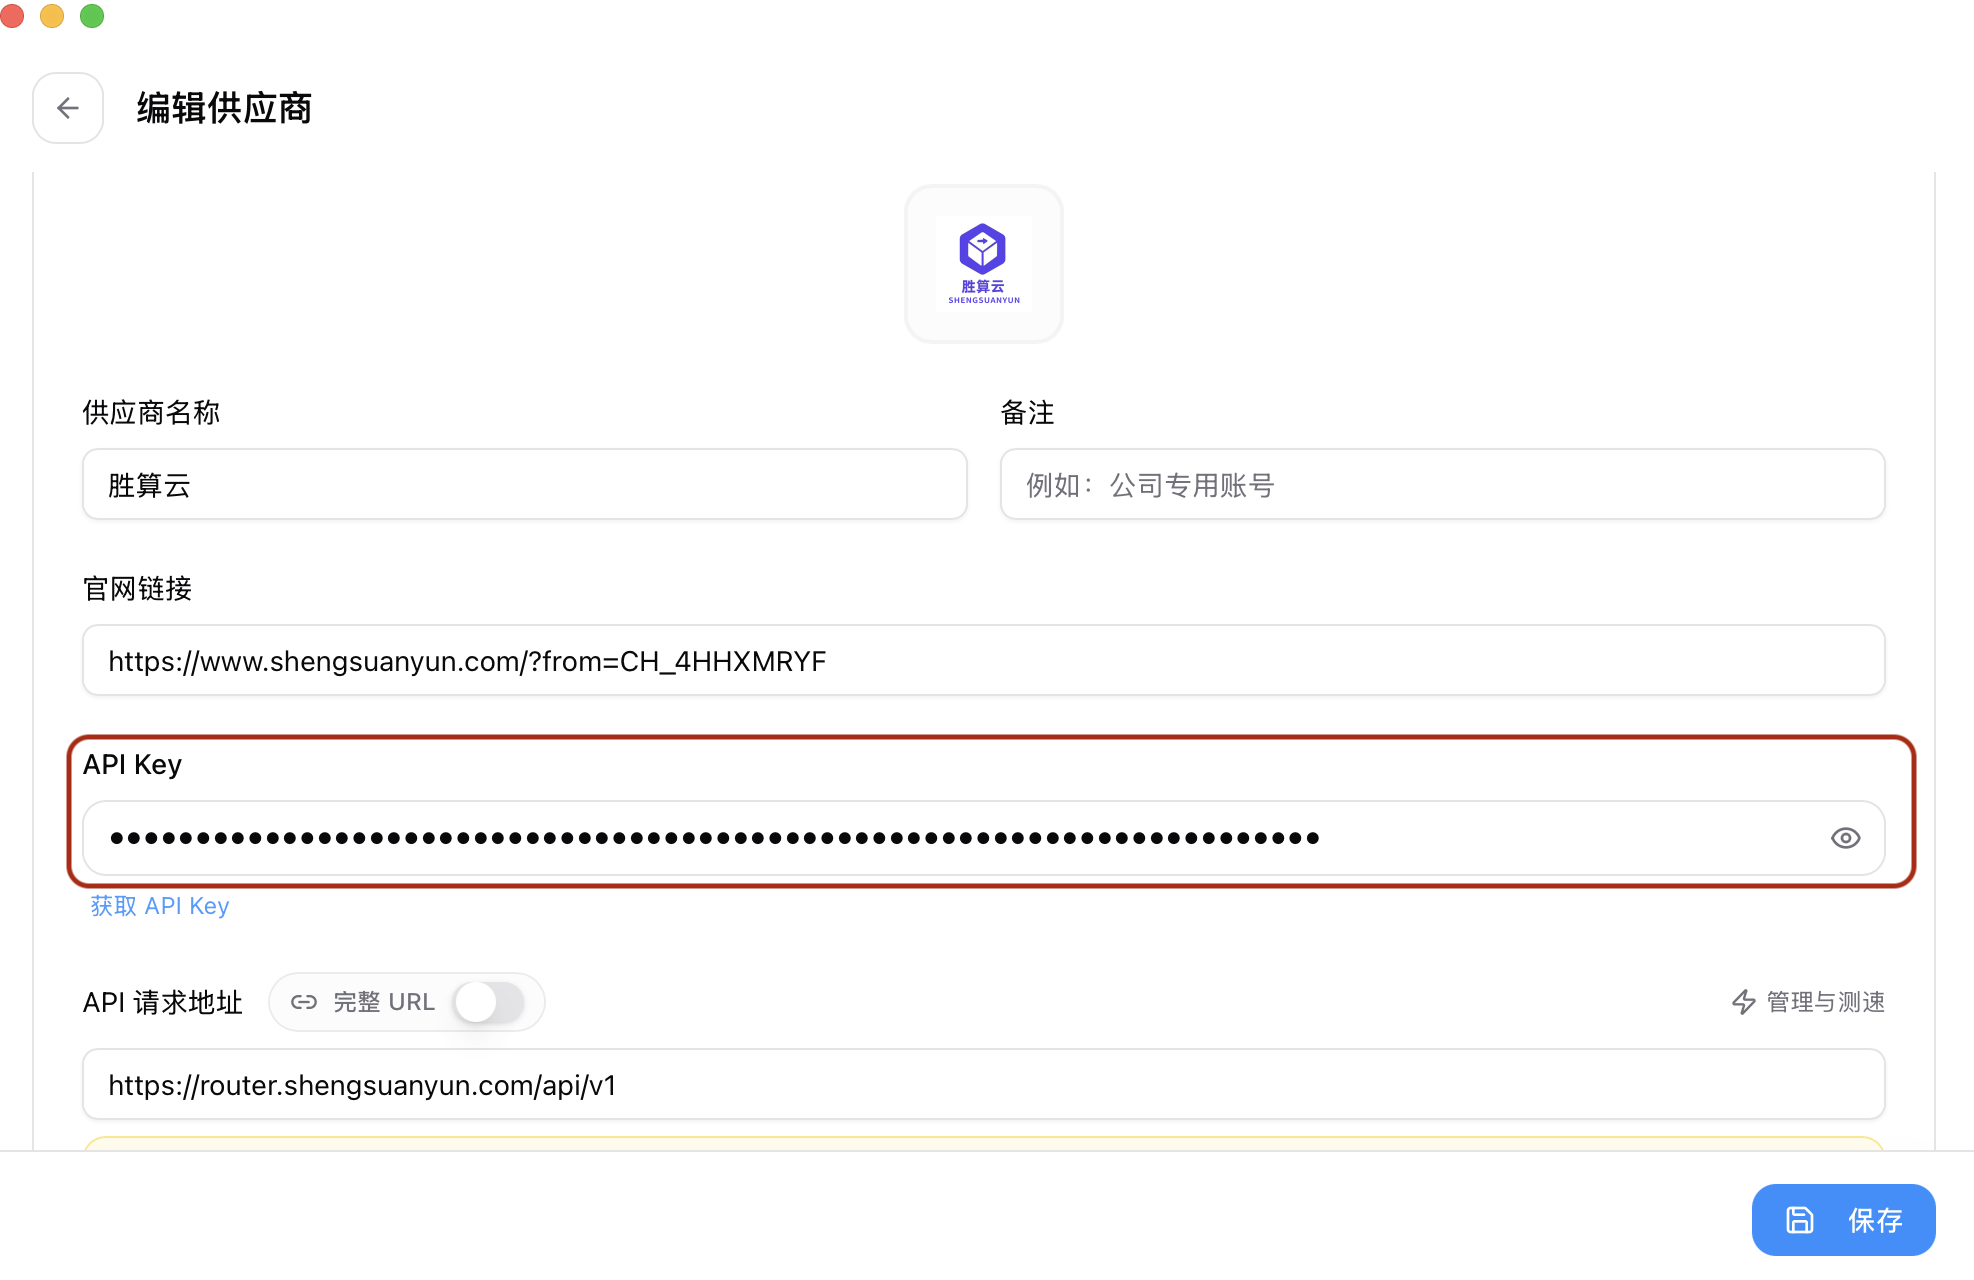Screen dimensions: 1974x1280
Task: Open the 获取 API Key link
Action: tap(160, 906)
